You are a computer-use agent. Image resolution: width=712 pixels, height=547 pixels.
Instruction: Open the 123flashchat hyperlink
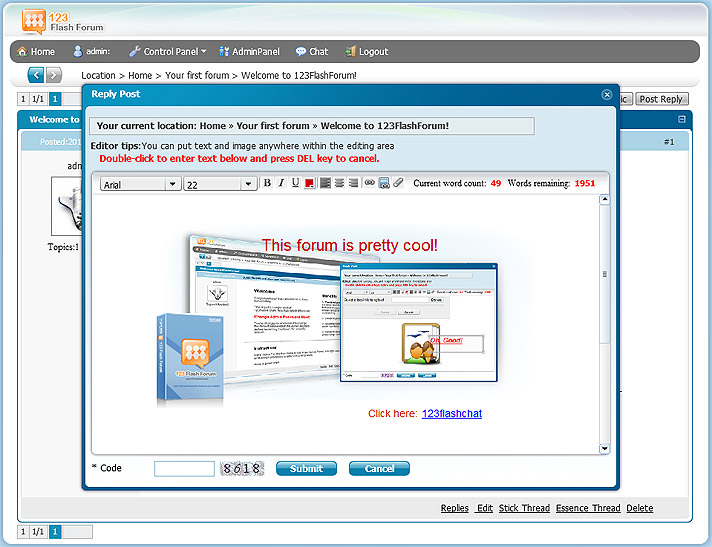coord(451,413)
